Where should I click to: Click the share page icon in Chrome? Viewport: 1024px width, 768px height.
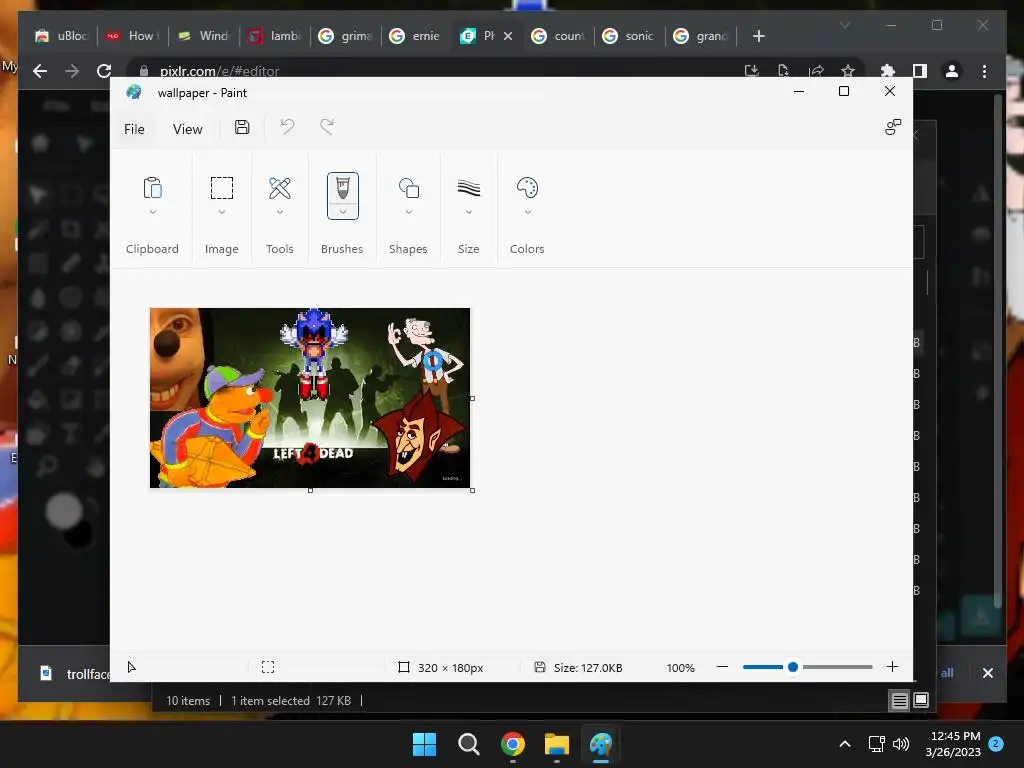click(816, 71)
